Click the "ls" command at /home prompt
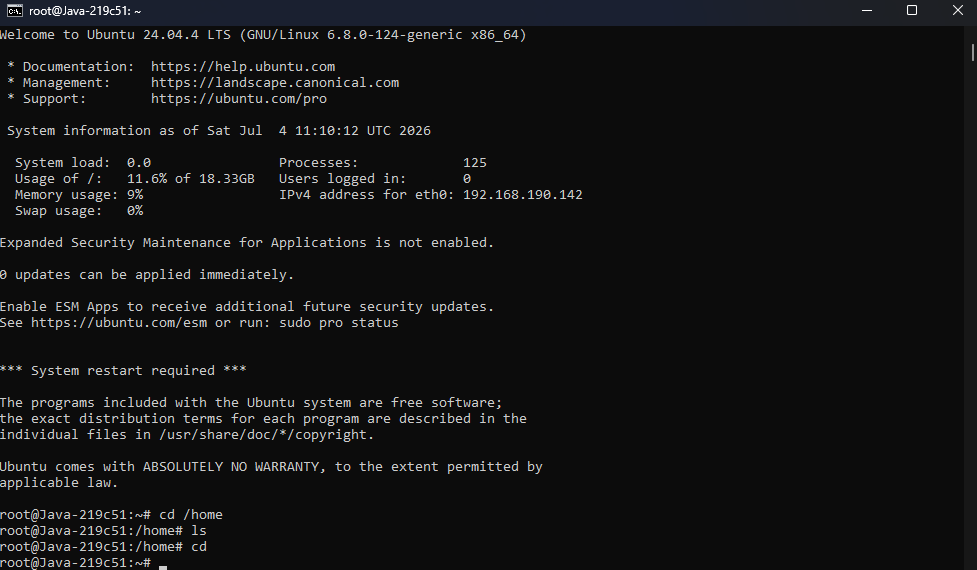977x570 pixels. coord(199,531)
